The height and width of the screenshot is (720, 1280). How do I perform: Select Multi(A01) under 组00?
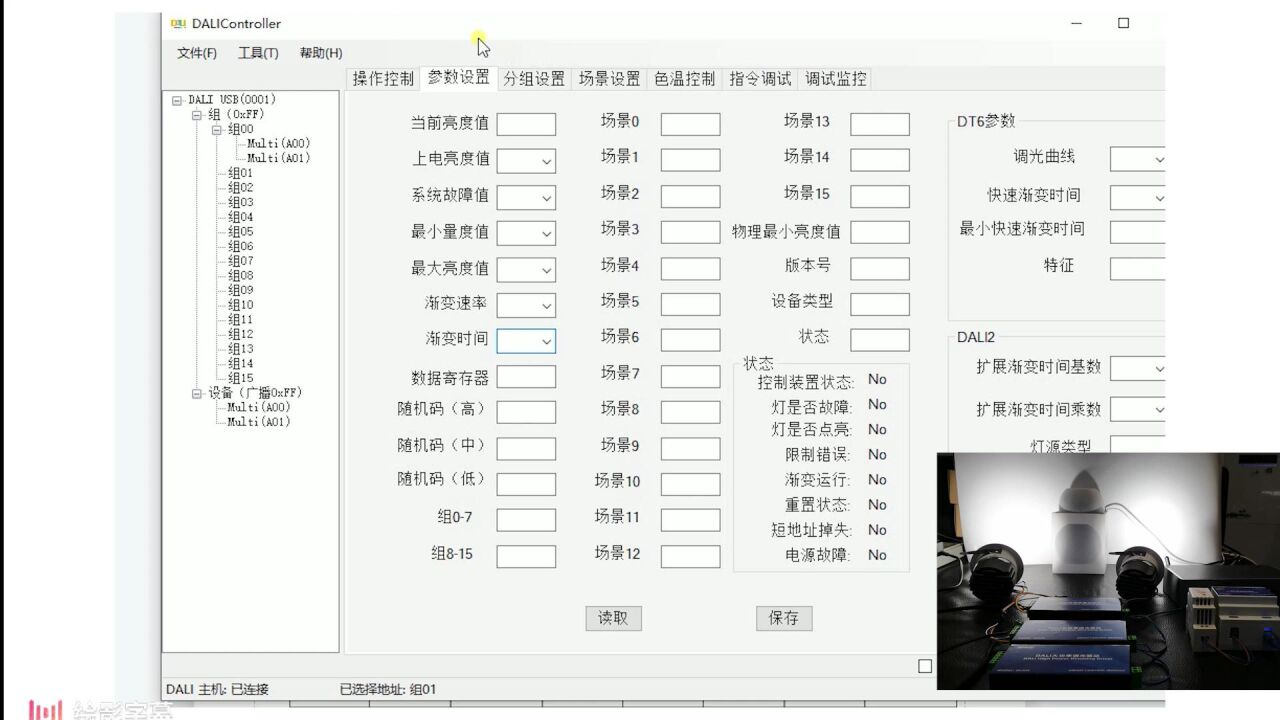[279, 157]
